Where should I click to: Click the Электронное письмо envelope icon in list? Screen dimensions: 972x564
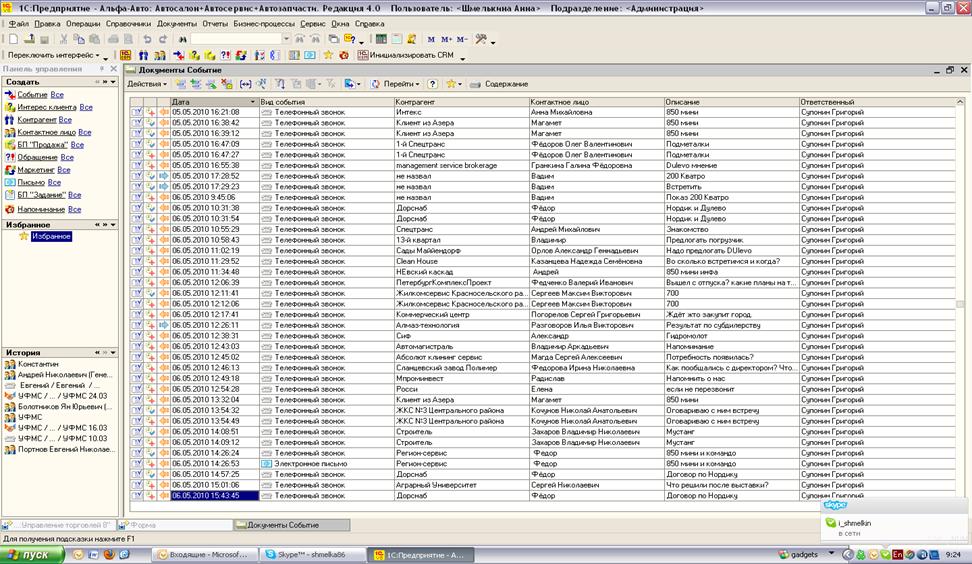coord(266,464)
